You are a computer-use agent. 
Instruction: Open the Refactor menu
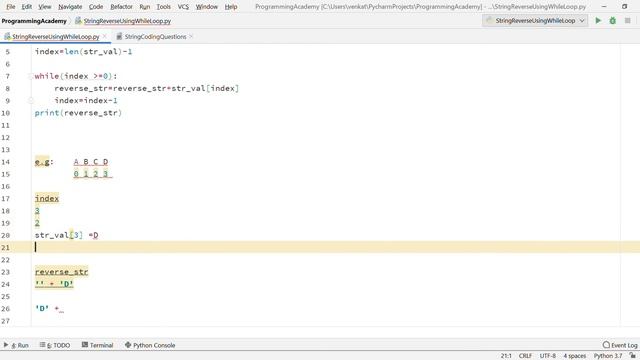(121, 7)
